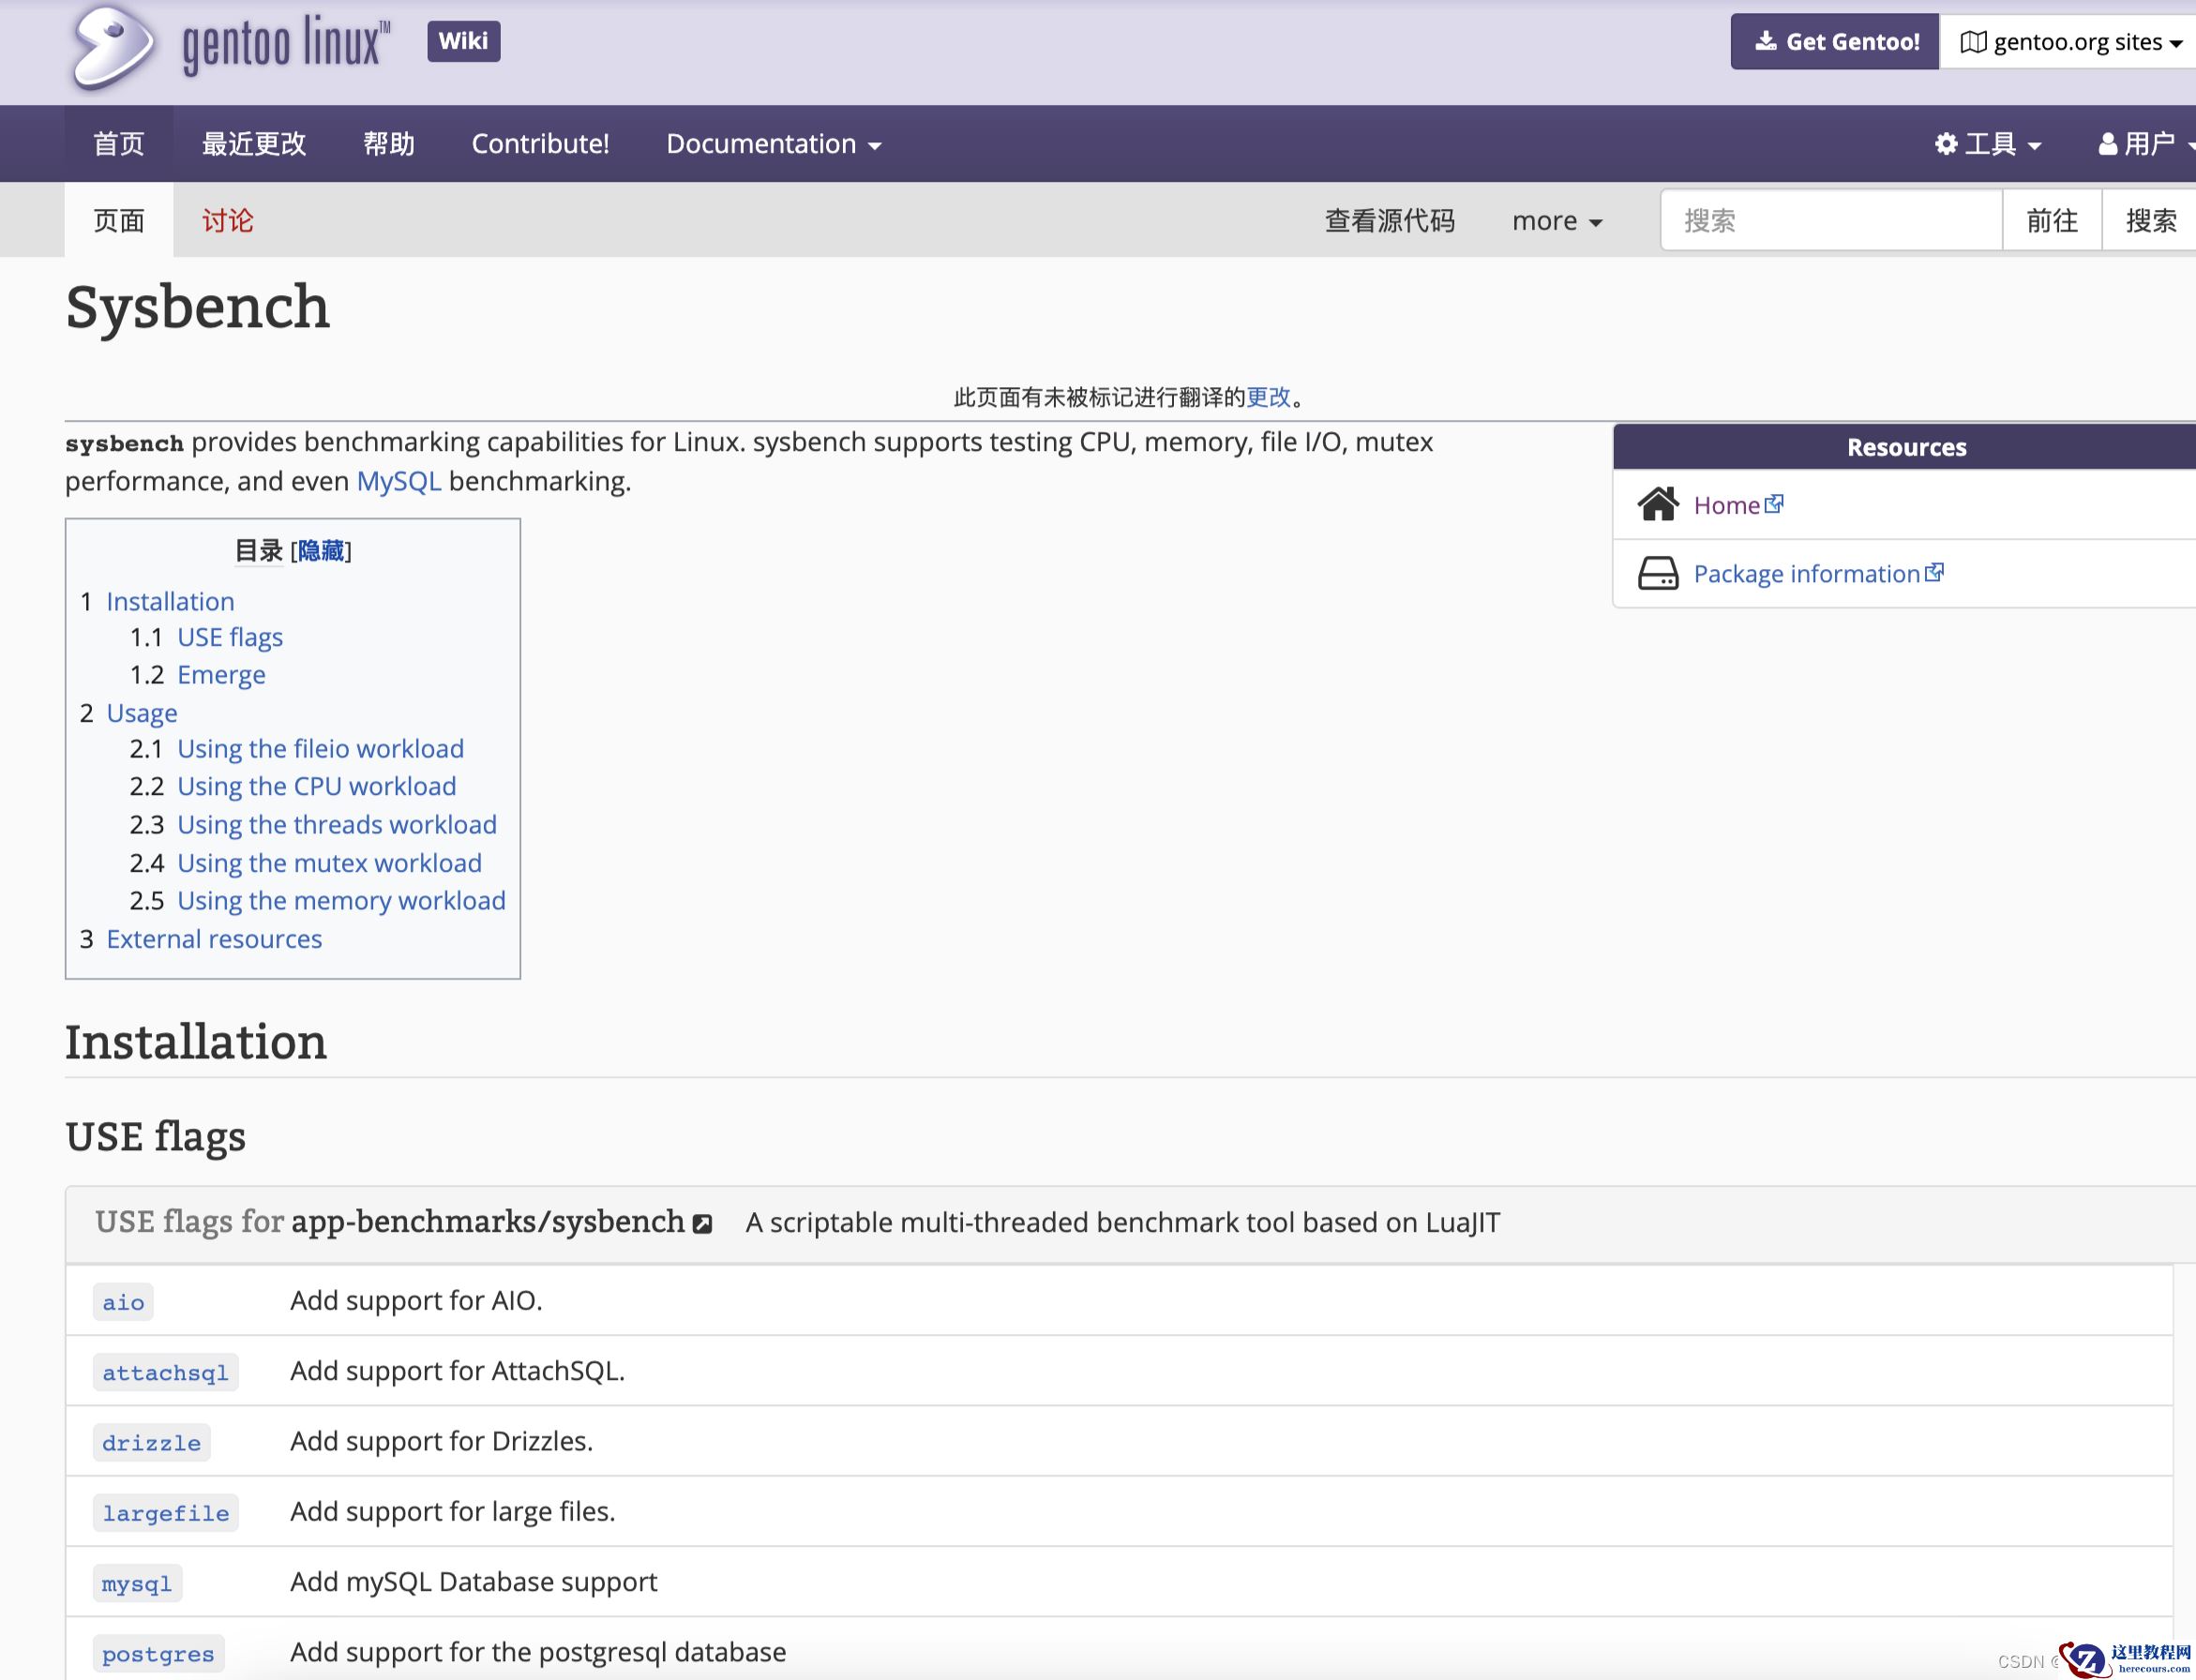Viewport: 2196px width, 1680px height.
Task: Open the 查看源代码 view source tab
Action: [x=1389, y=221]
